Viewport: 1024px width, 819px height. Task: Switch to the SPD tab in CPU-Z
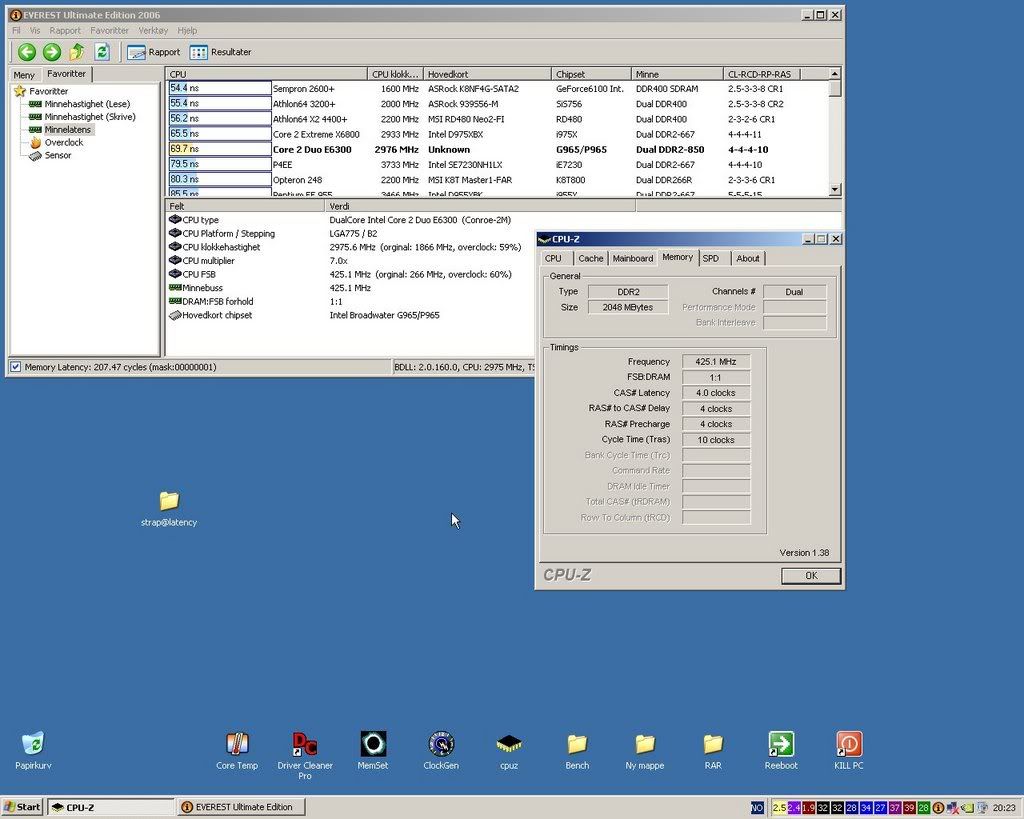[x=711, y=259]
